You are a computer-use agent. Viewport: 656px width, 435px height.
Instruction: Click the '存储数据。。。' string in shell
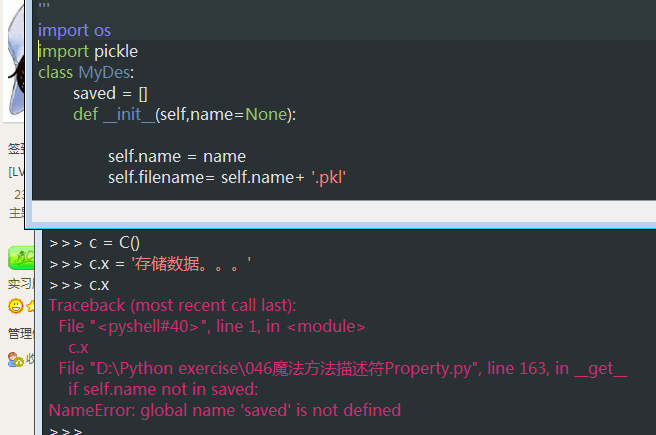[190, 264]
